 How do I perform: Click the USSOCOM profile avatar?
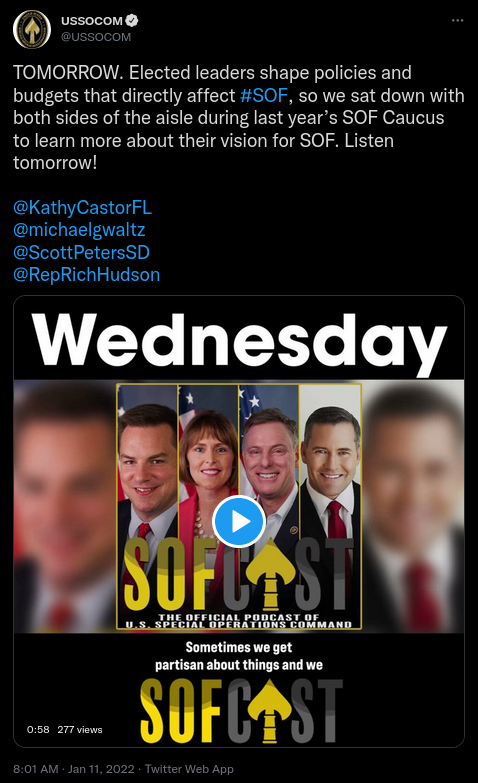click(x=32, y=29)
